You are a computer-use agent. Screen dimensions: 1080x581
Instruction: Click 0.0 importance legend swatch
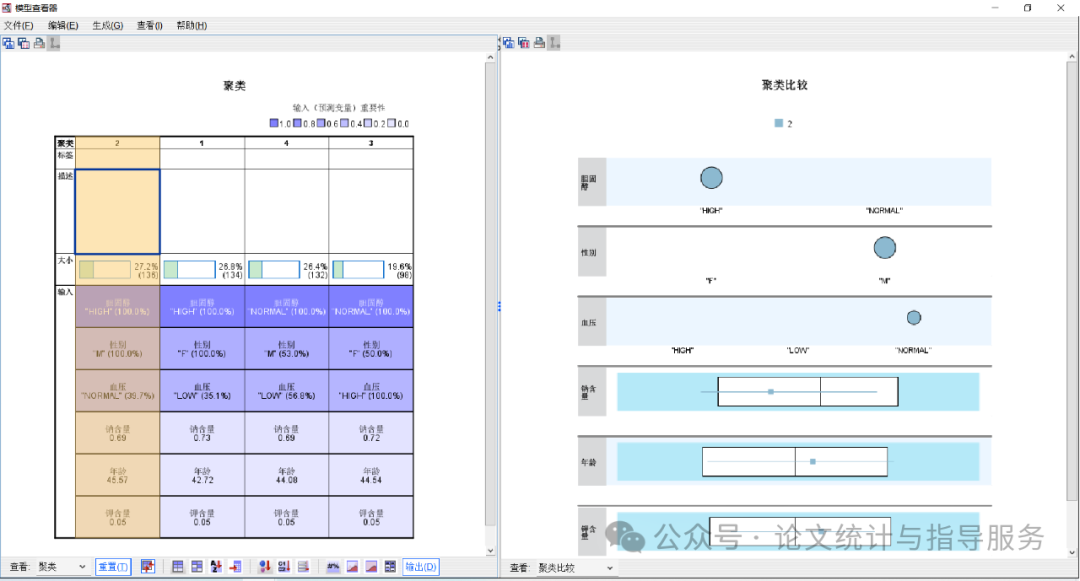click(391, 123)
